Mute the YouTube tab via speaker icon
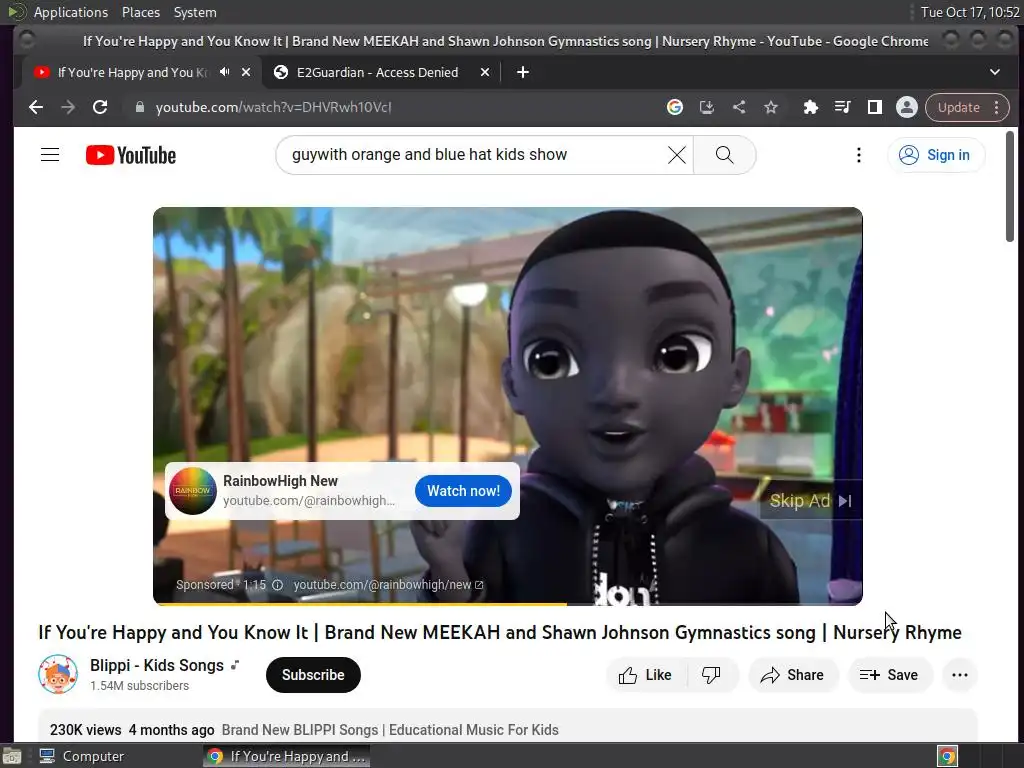Screen dimensions: 1024x768 225,72
